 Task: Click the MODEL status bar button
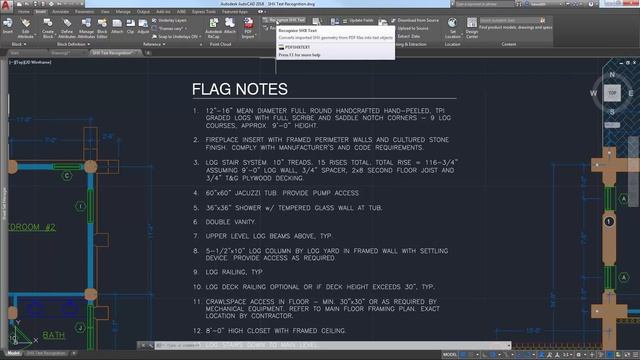[450, 355]
